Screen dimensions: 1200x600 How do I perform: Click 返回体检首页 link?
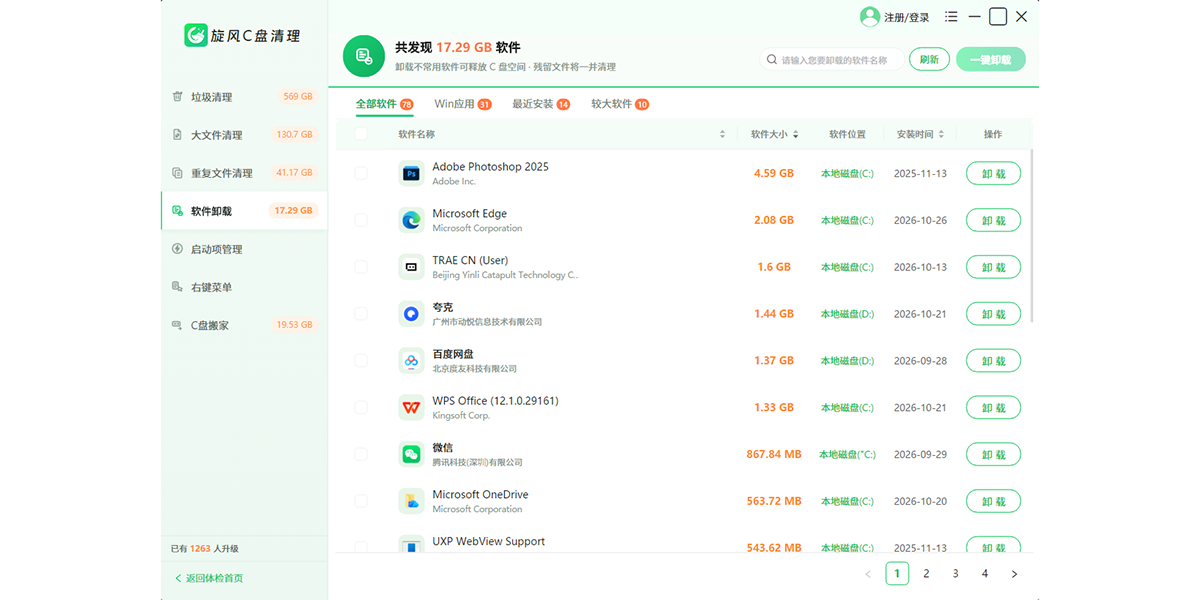coord(209,578)
